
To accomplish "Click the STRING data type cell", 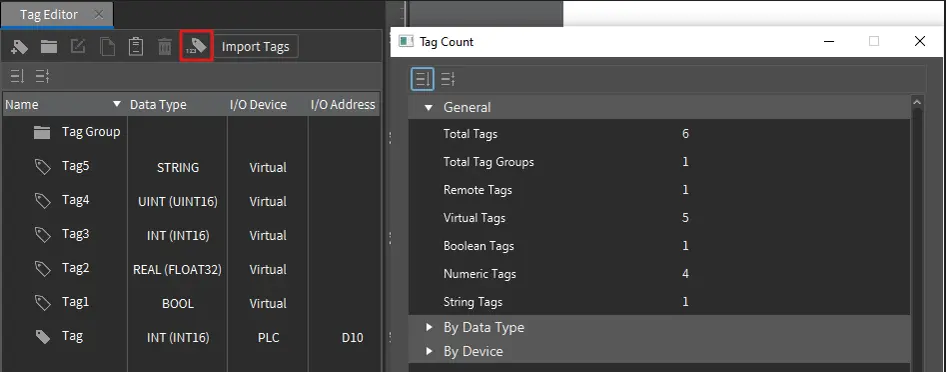I will pos(177,168).
